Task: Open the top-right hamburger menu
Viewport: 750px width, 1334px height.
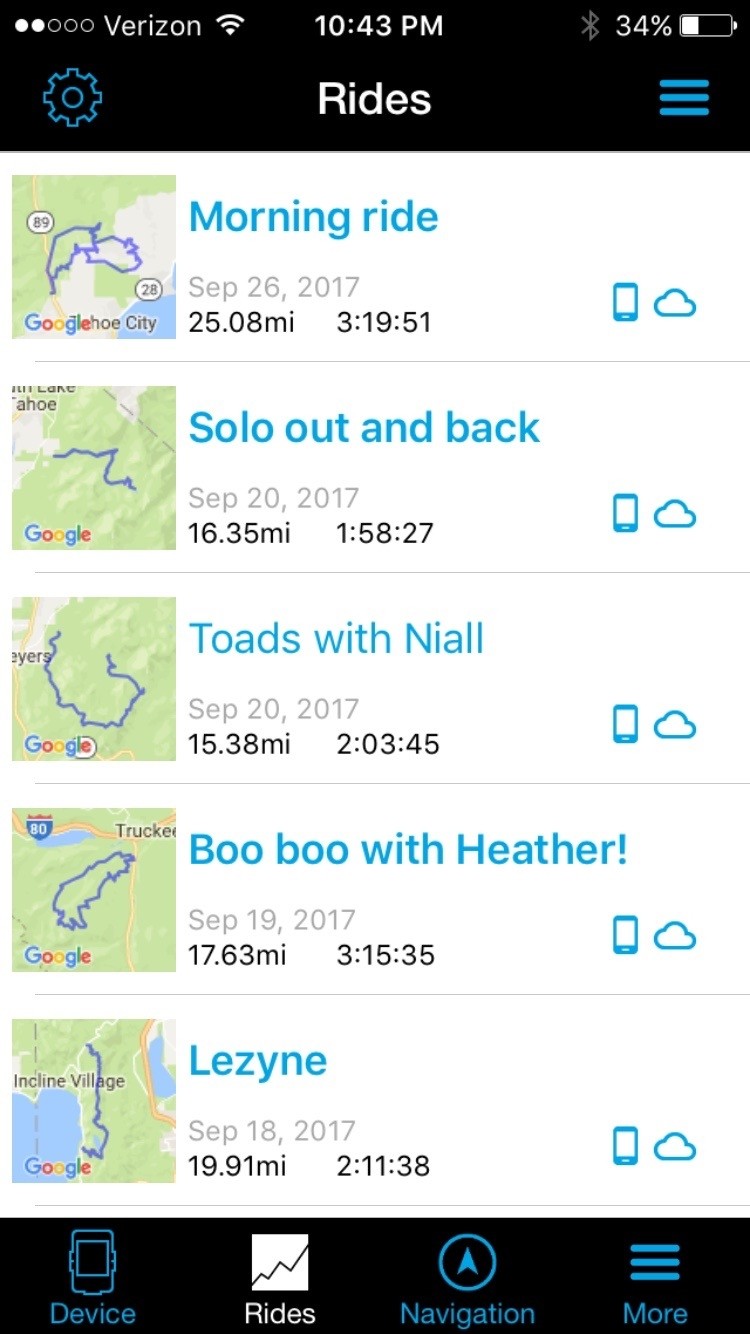Action: (685, 98)
